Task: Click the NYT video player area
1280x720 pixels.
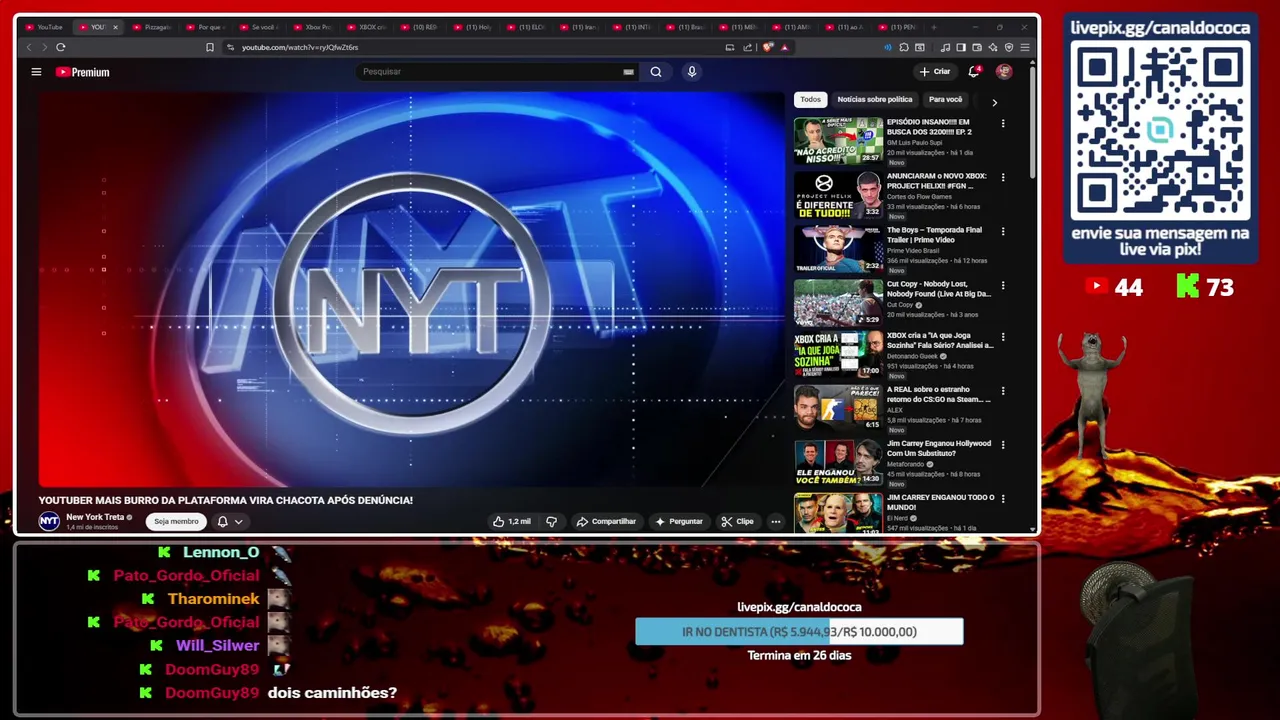Action: (x=411, y=290)
